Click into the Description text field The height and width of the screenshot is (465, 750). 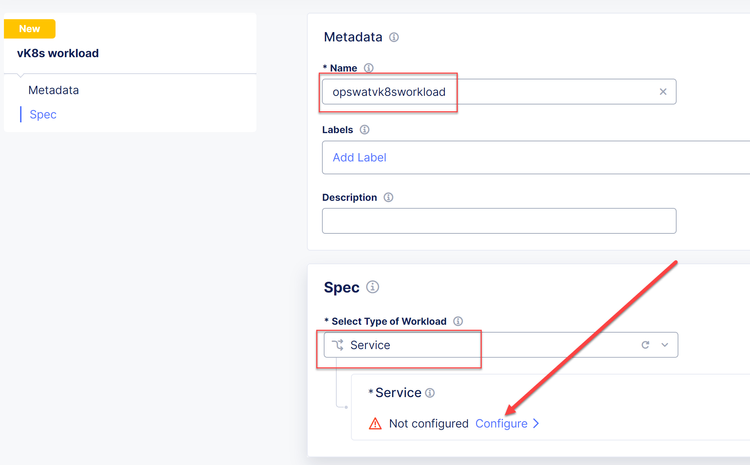click(498, 221)
